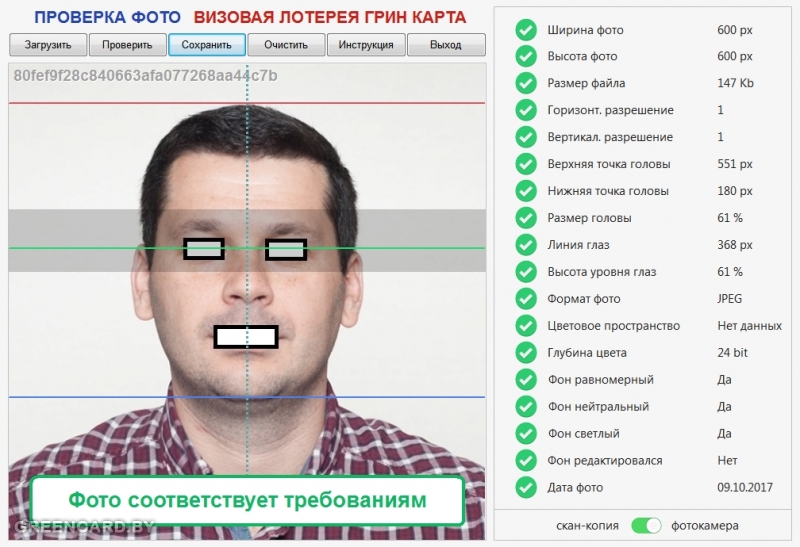Click the green check icon next to Ширина фото
The width and height of the screenshot is (800, 547).
click(x=526, y=30)
